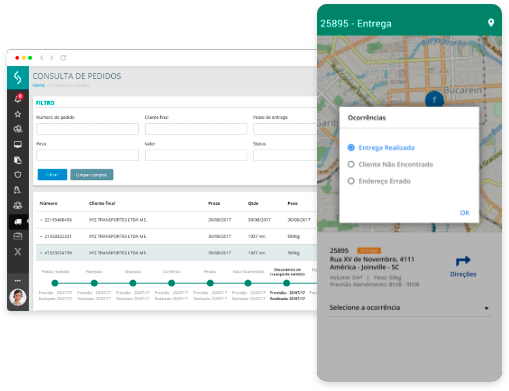The width and height of the screenshot is (509, 391).
Task: Focus the Peso input field
Action: tap(87, 155)
